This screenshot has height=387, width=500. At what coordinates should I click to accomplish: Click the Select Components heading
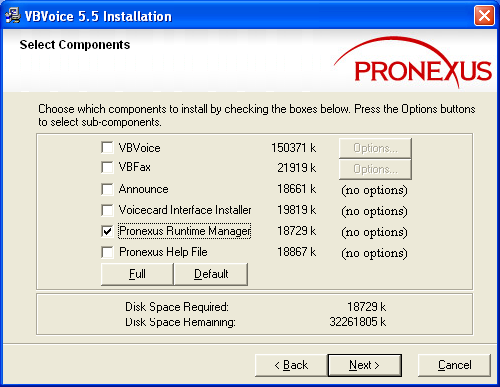75,45
